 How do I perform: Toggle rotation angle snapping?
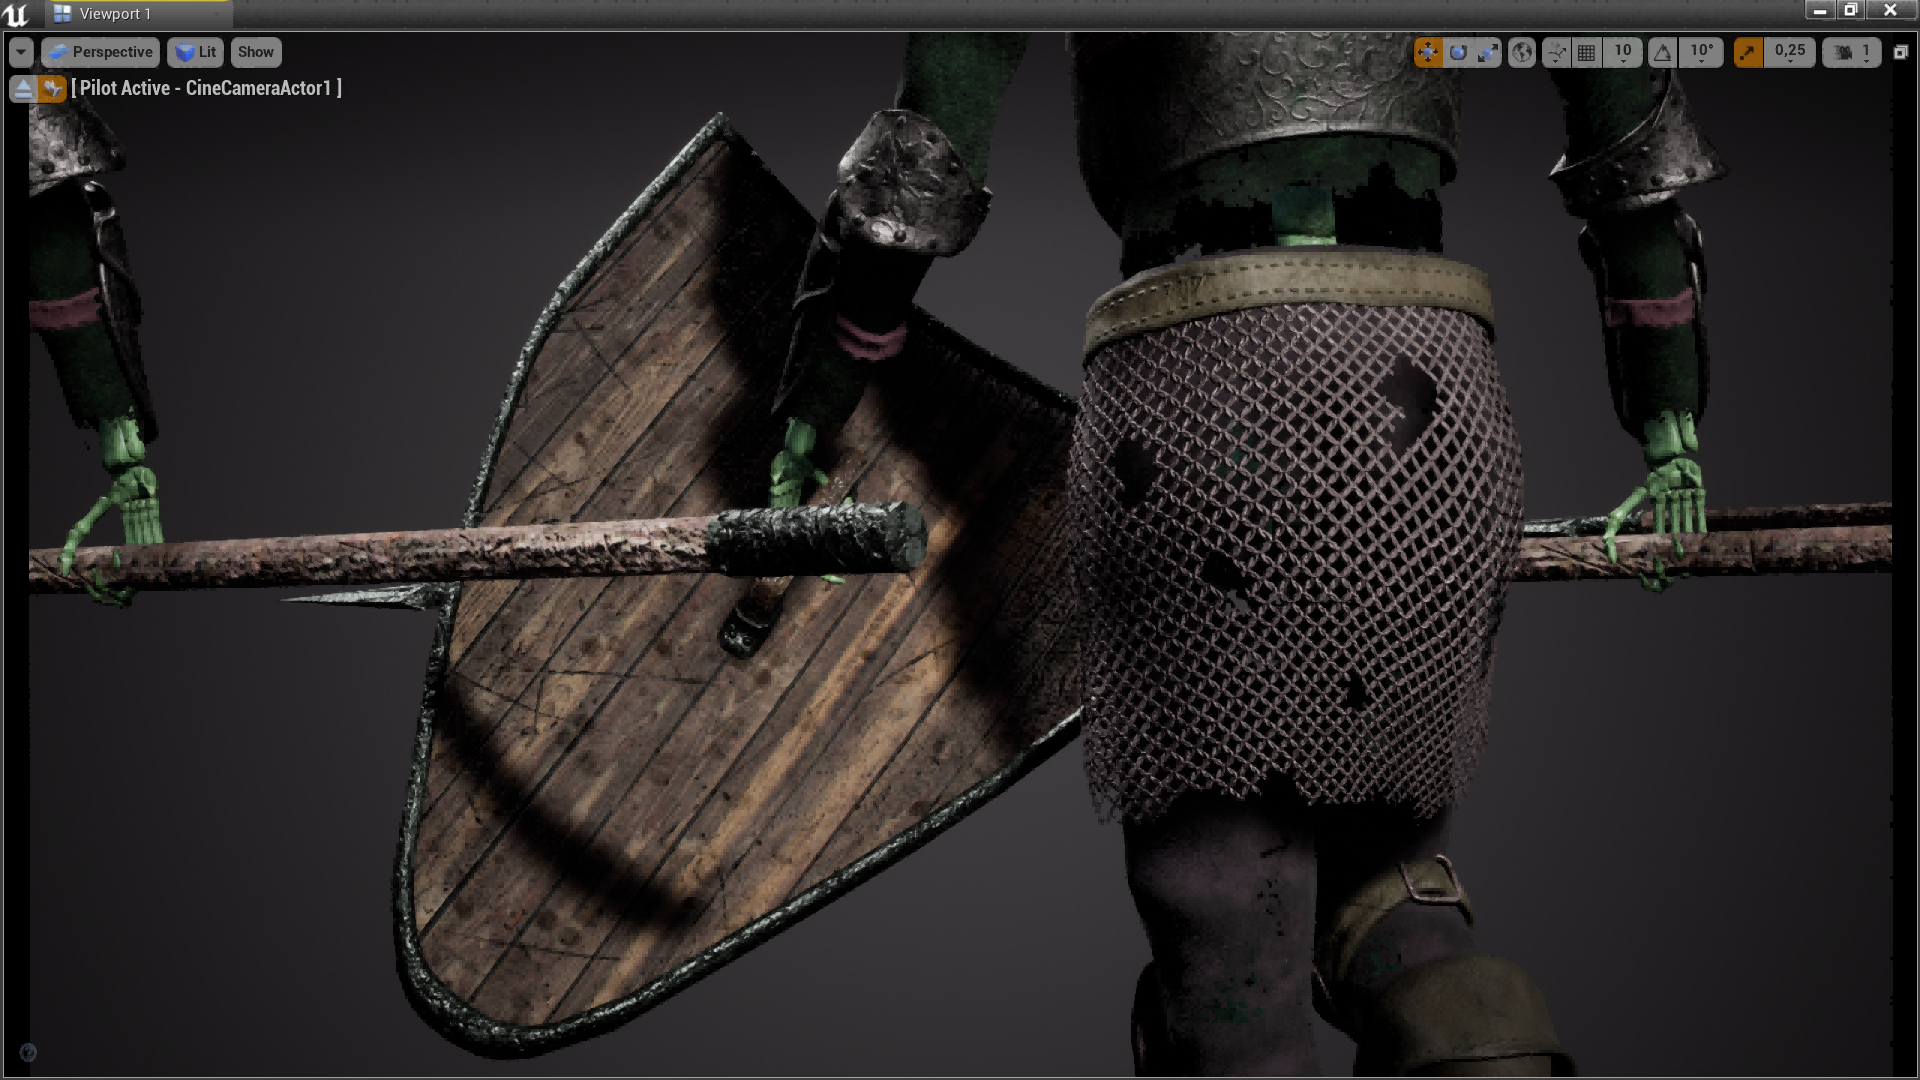click(x=1662, y=52)
